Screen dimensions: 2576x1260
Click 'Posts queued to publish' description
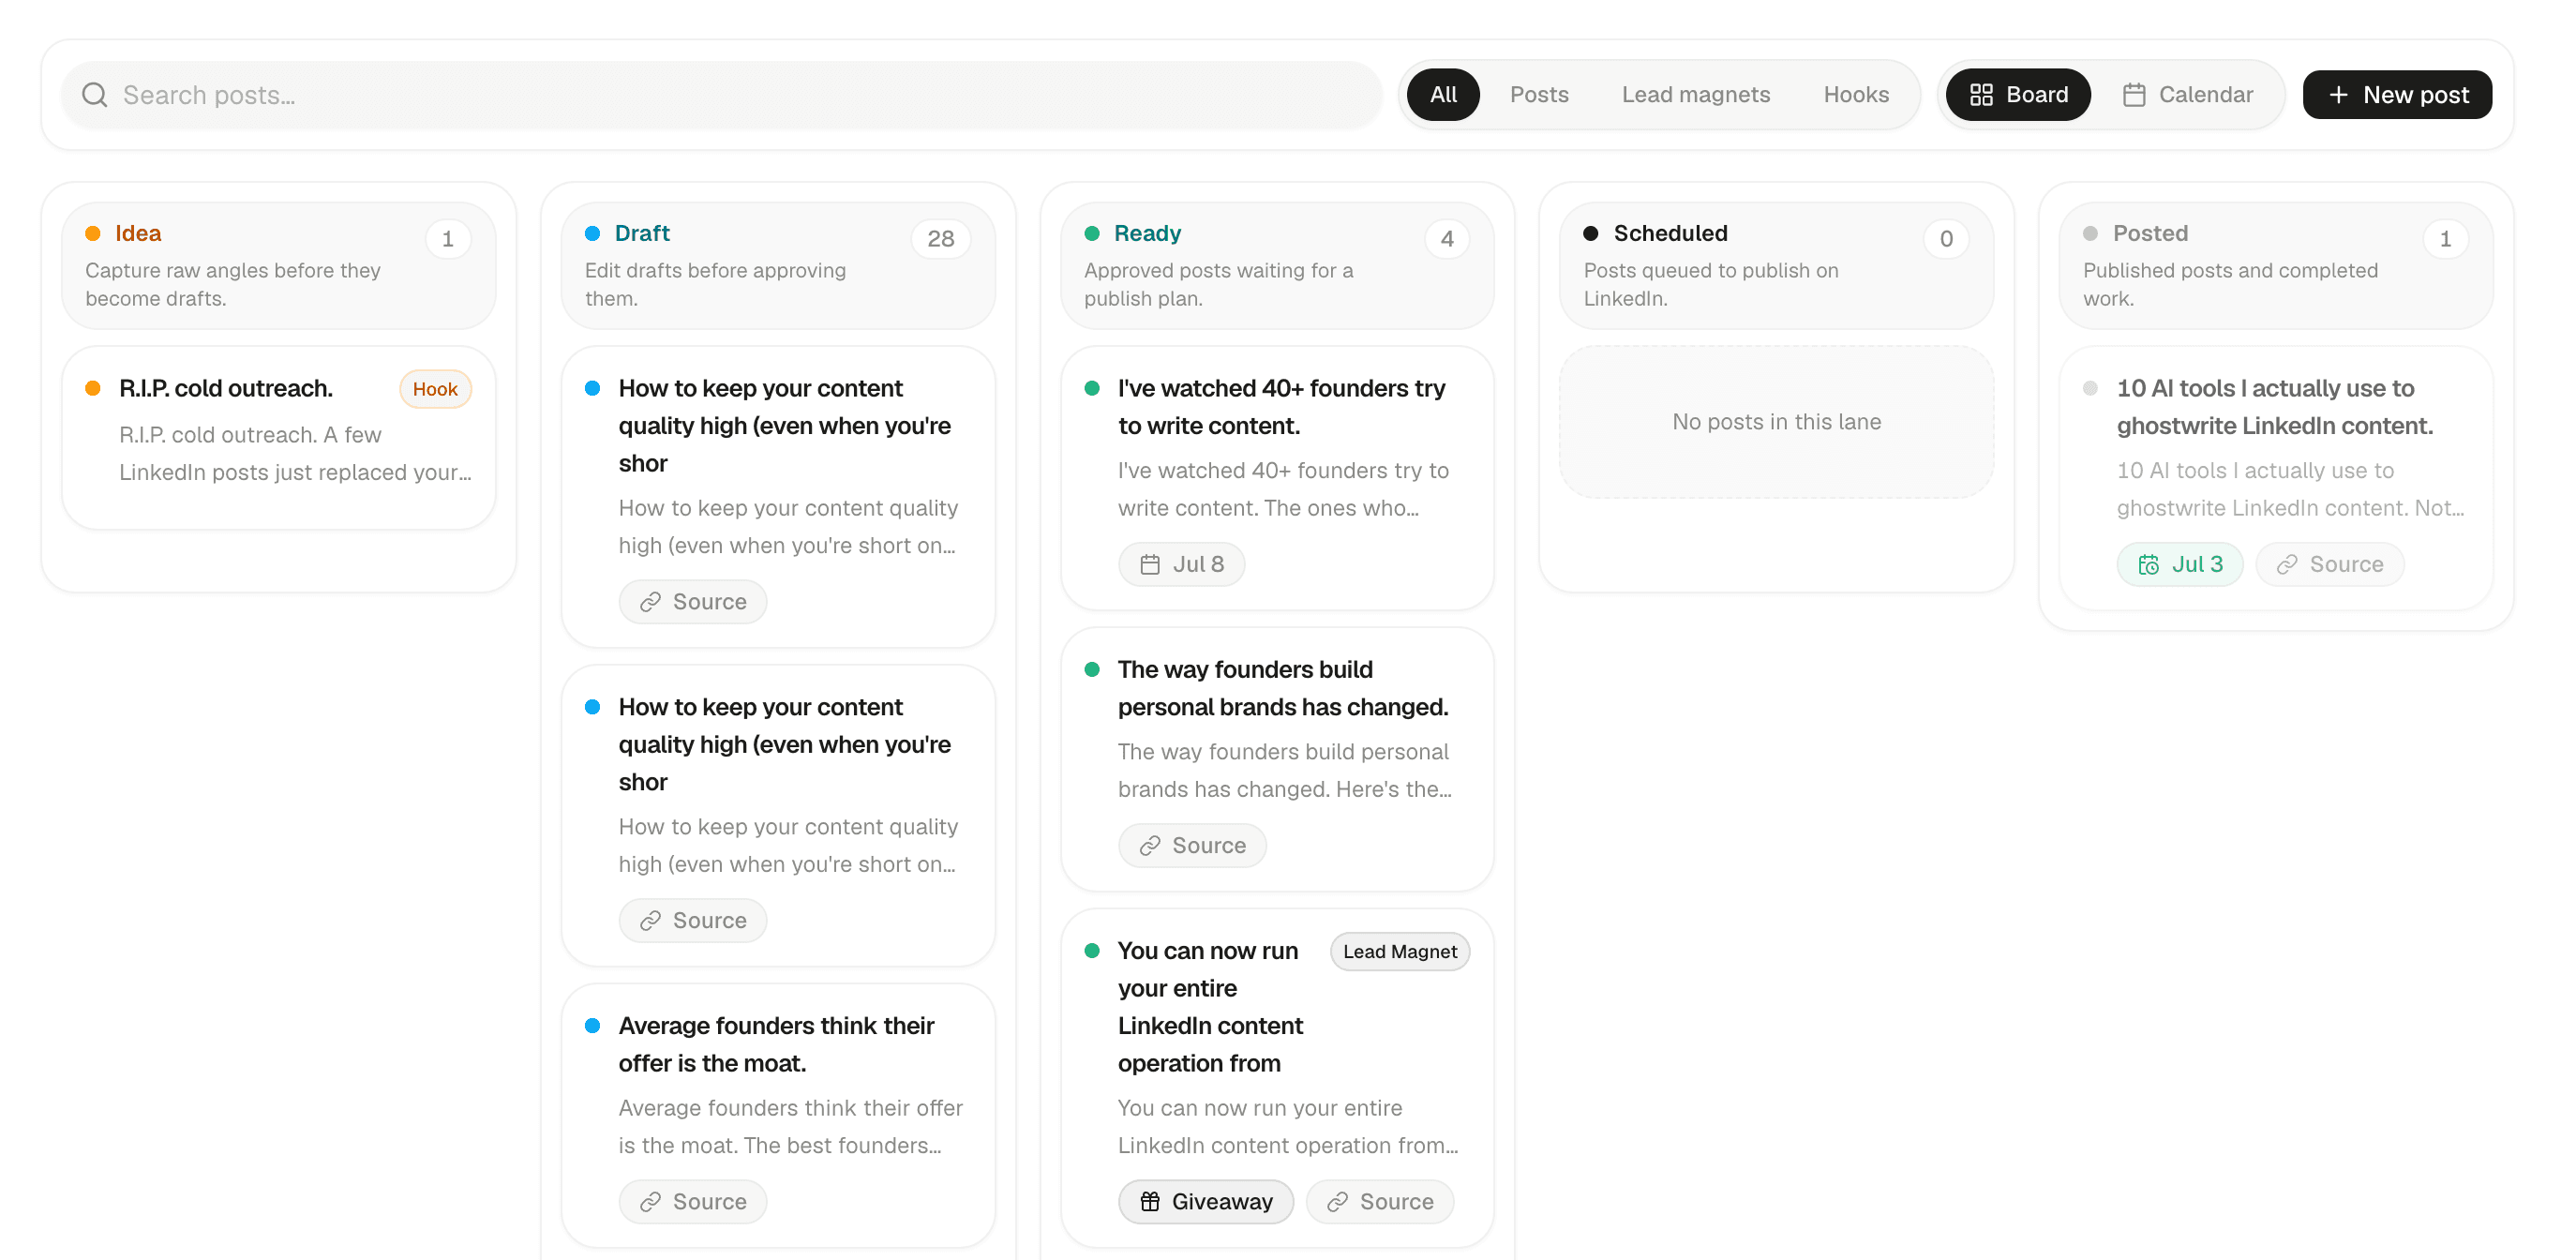click(x=1711, y=285)
